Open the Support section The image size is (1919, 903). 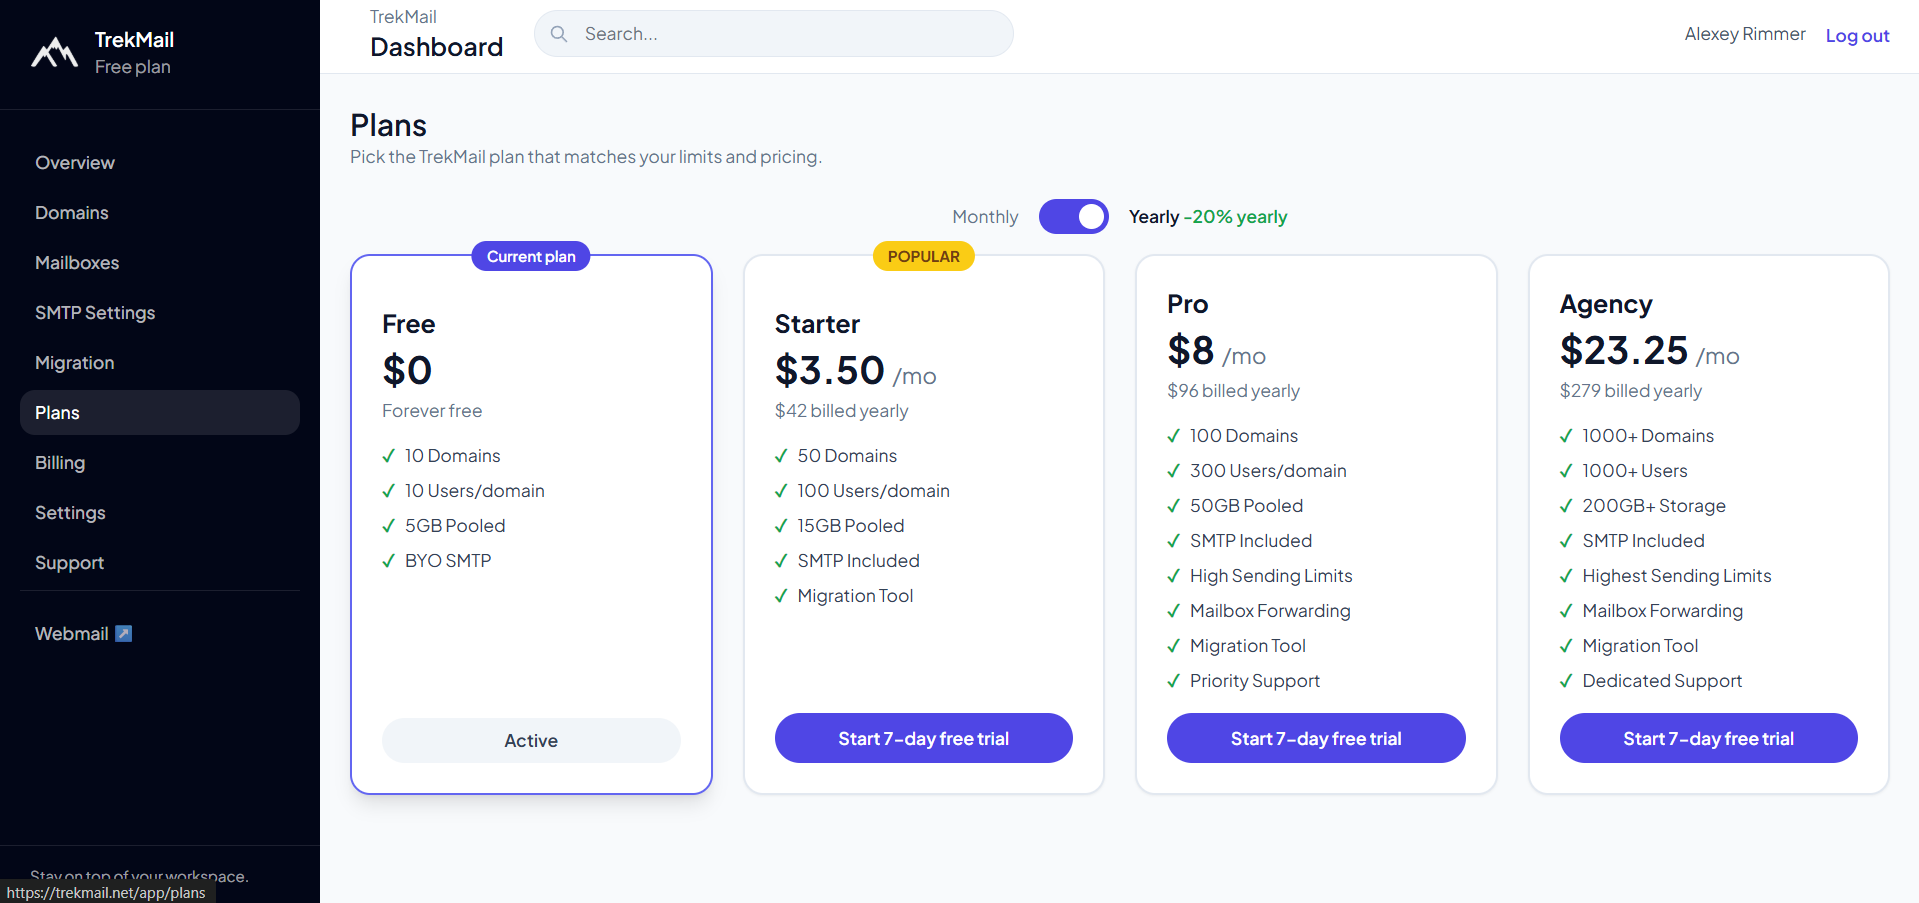tap(69, 563)
